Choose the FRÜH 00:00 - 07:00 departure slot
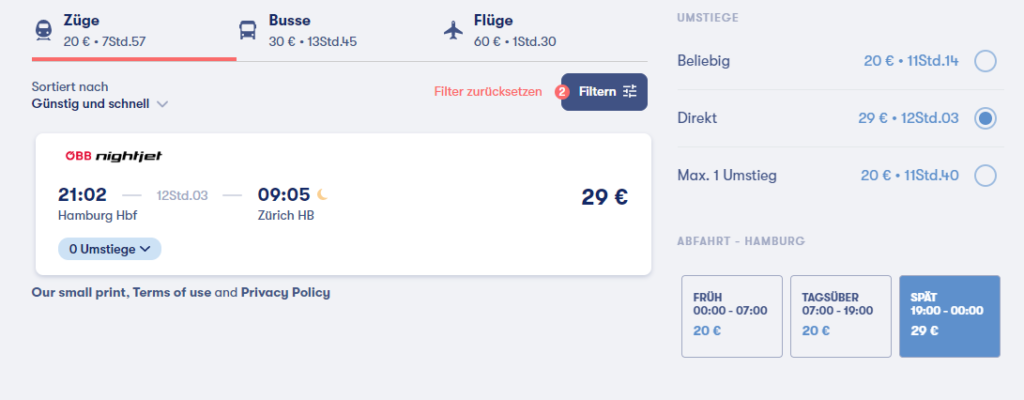This screenshot has height=400, width=1024. [x=731, y=316]
